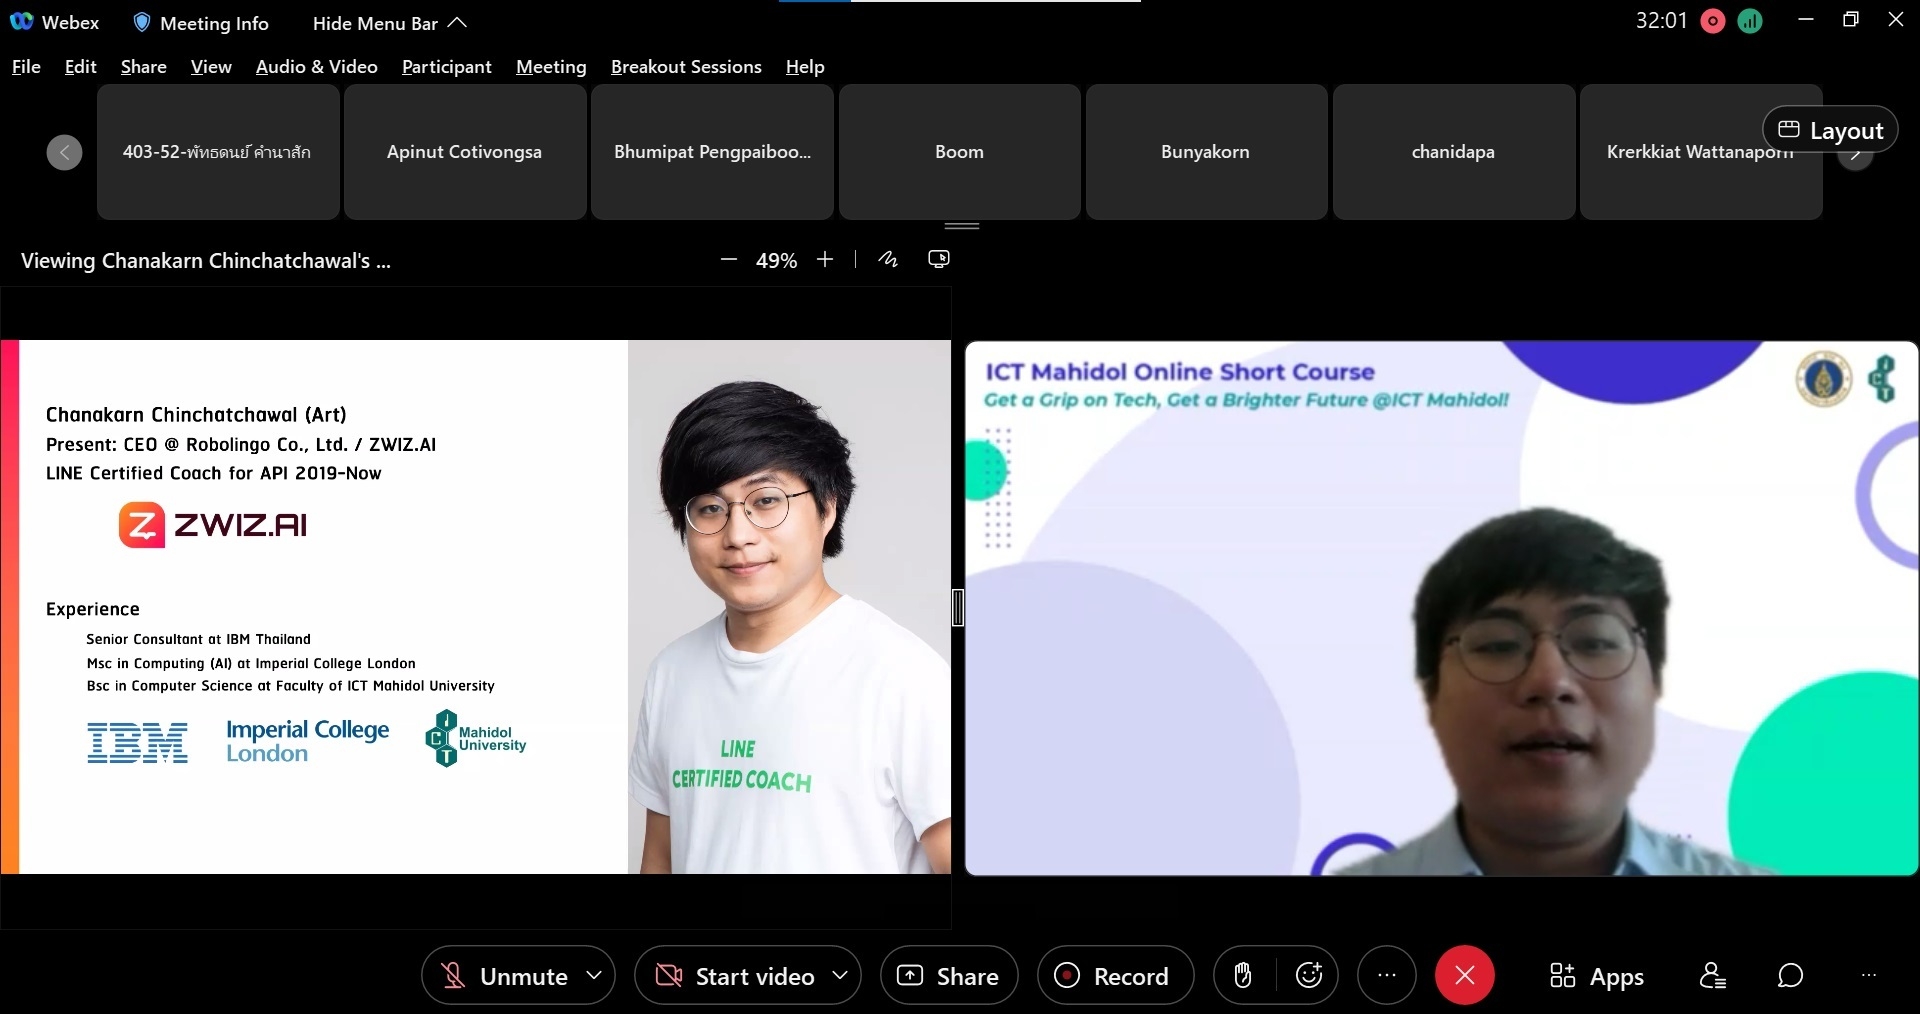The image size is (1920, 1014).
Task: Open the chat bubble icon
Action: (x=1790, y=975)
